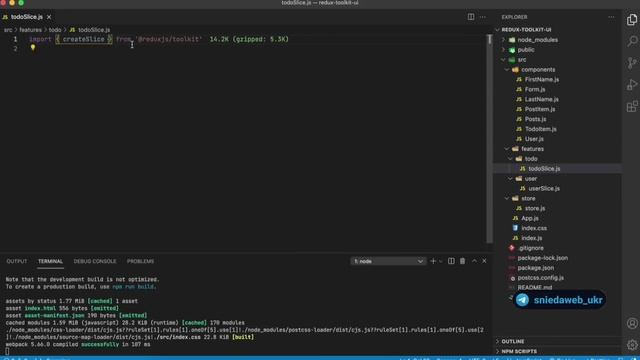Open the Search view in activity bar
The height and width of the screenshot is (360, 640).
(x=632, y=41)
